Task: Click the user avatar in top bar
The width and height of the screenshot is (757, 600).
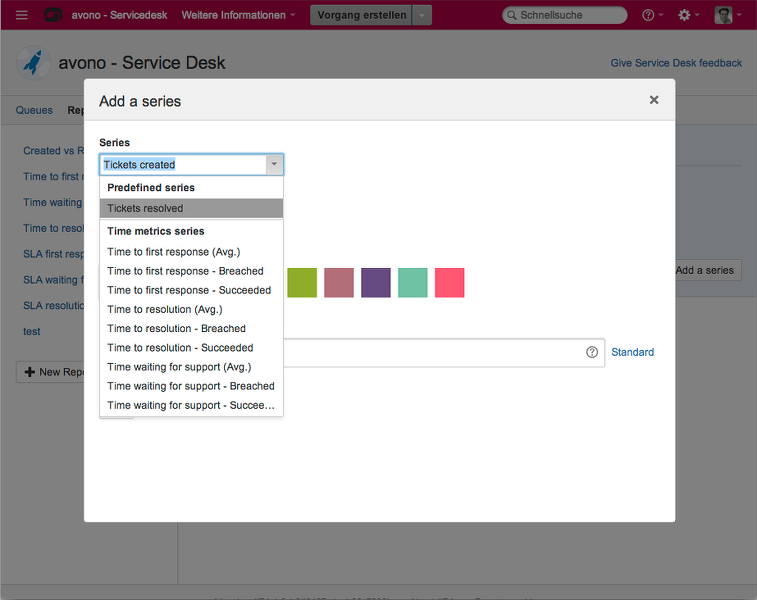Action: tap(723, 15)
